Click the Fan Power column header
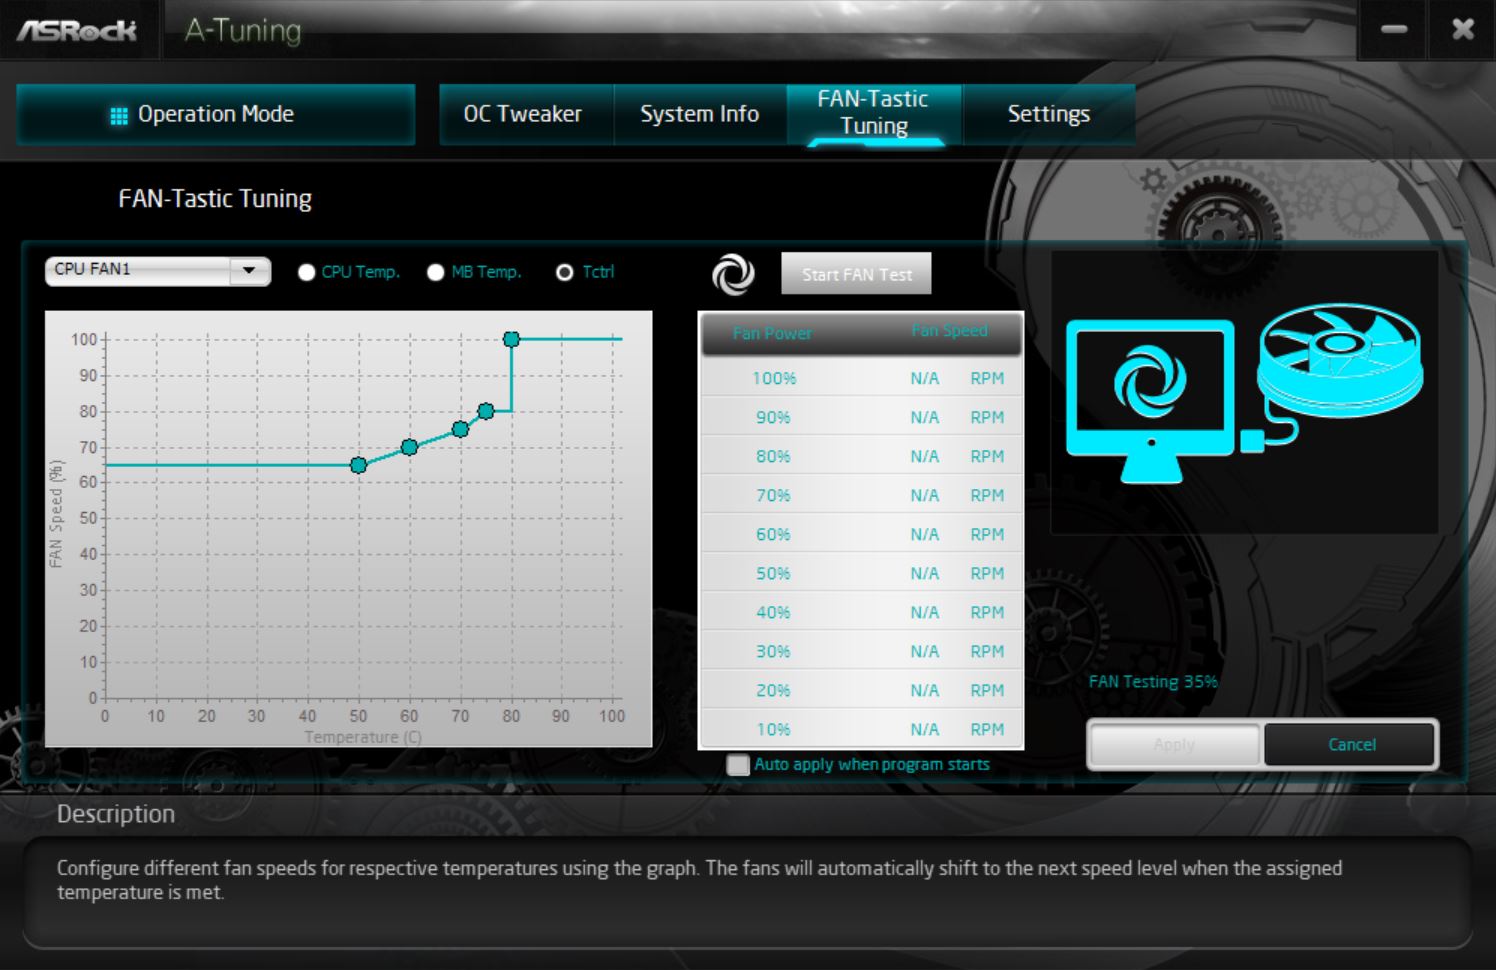 coord(772,333)
